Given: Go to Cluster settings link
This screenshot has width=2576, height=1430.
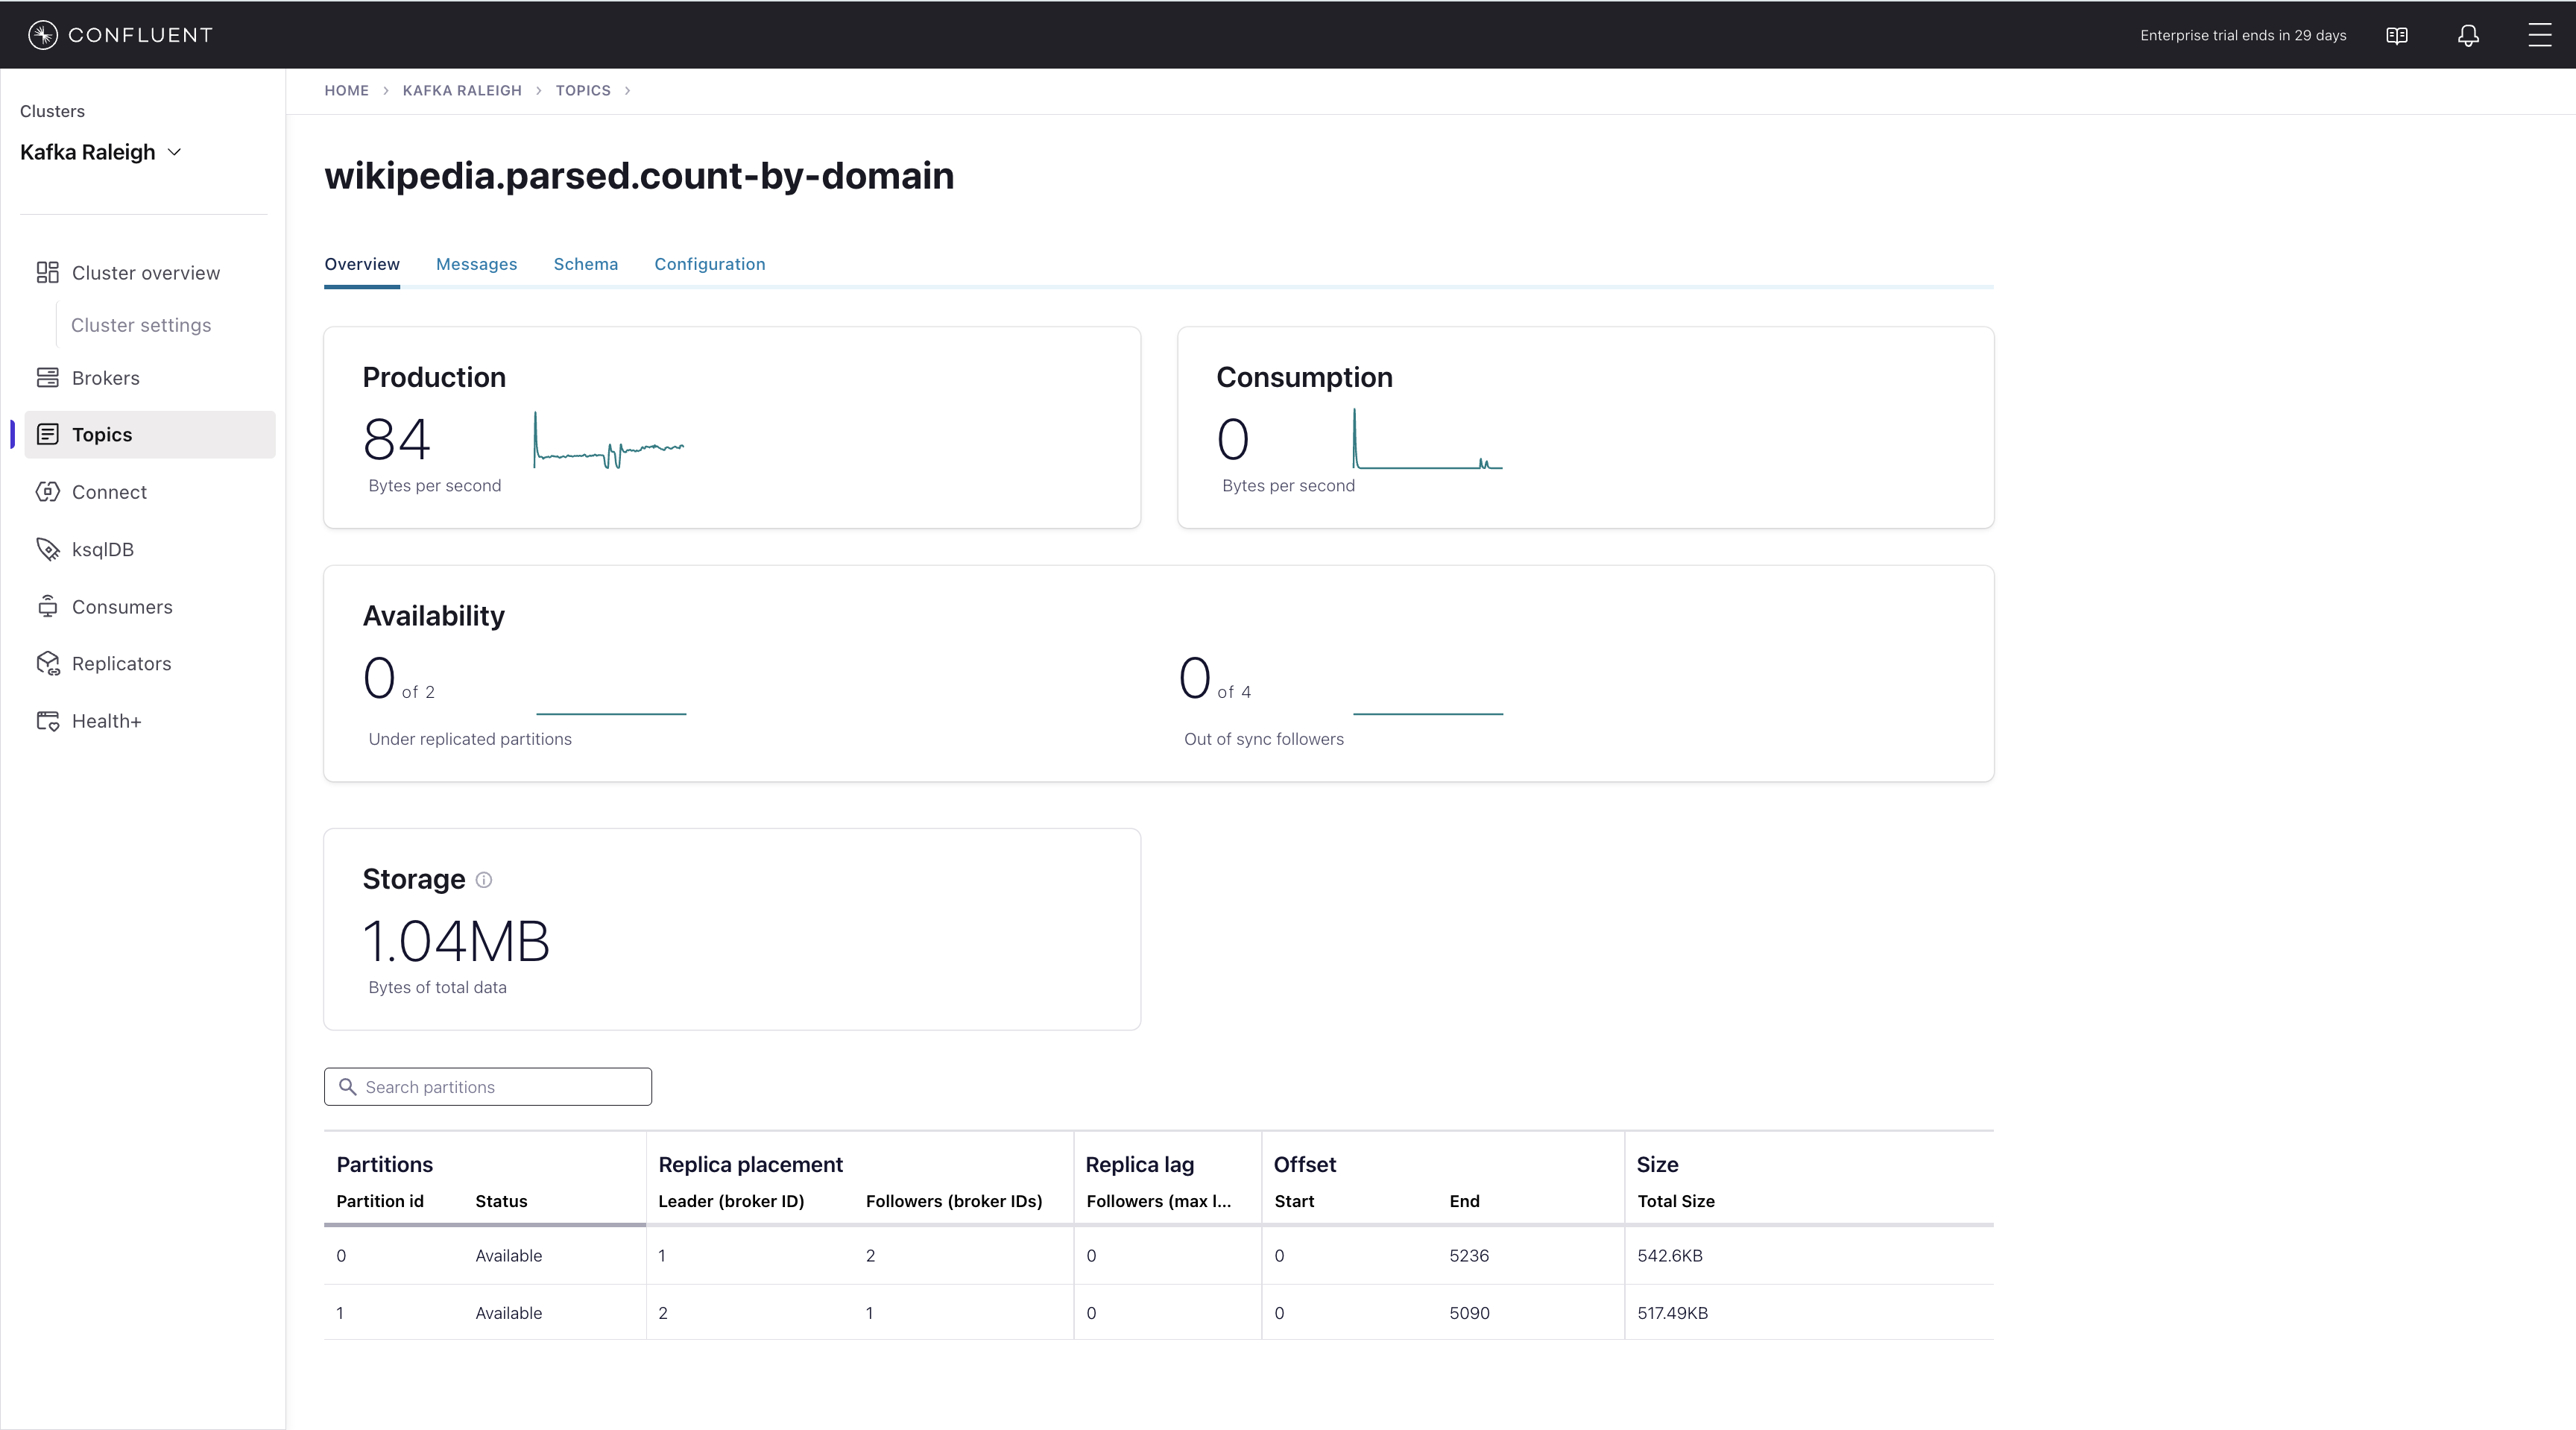Looking at the screenshot, I should pos(141,325).
